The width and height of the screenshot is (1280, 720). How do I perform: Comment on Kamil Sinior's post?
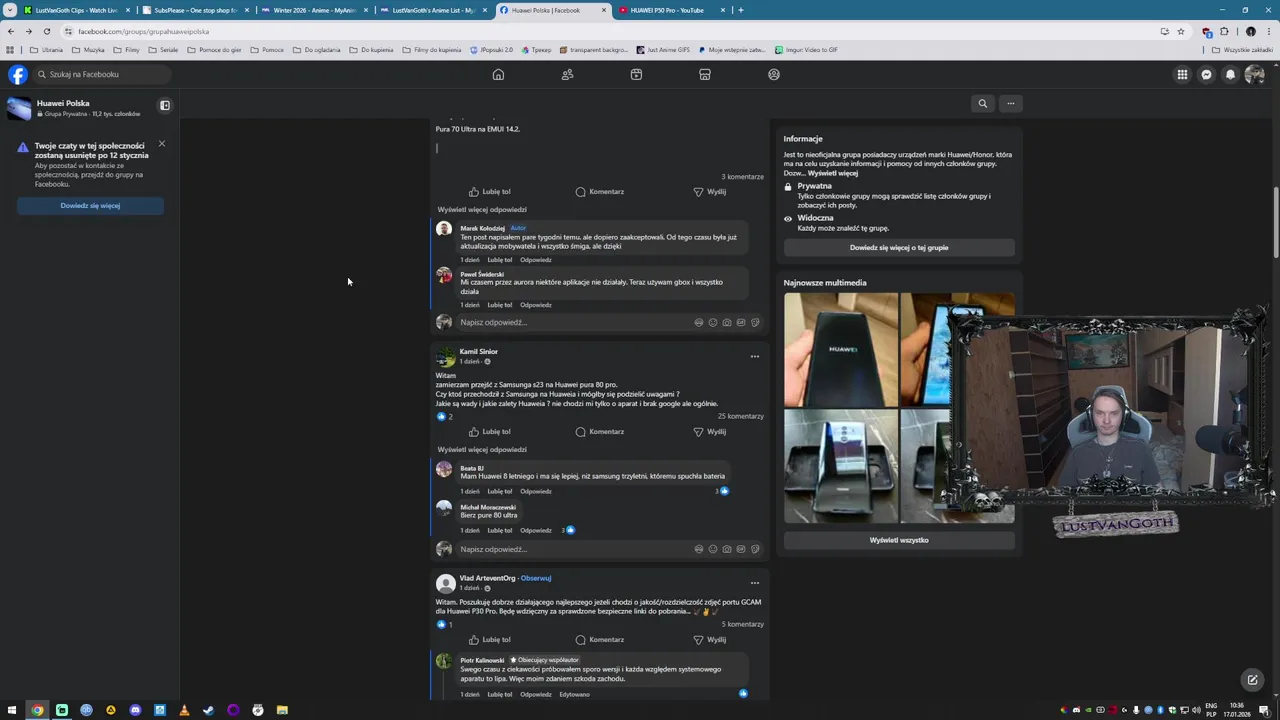tap(600, 432)
